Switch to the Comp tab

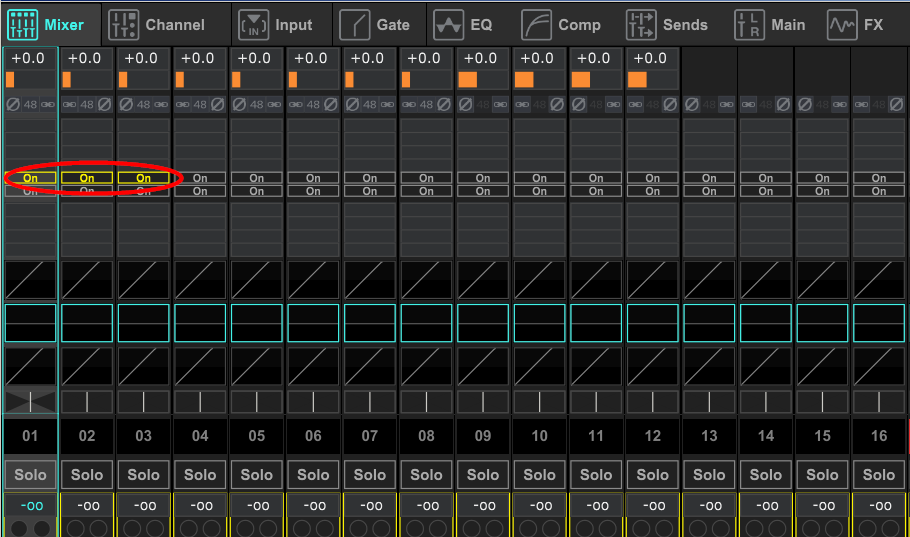[x=561, y=25]
